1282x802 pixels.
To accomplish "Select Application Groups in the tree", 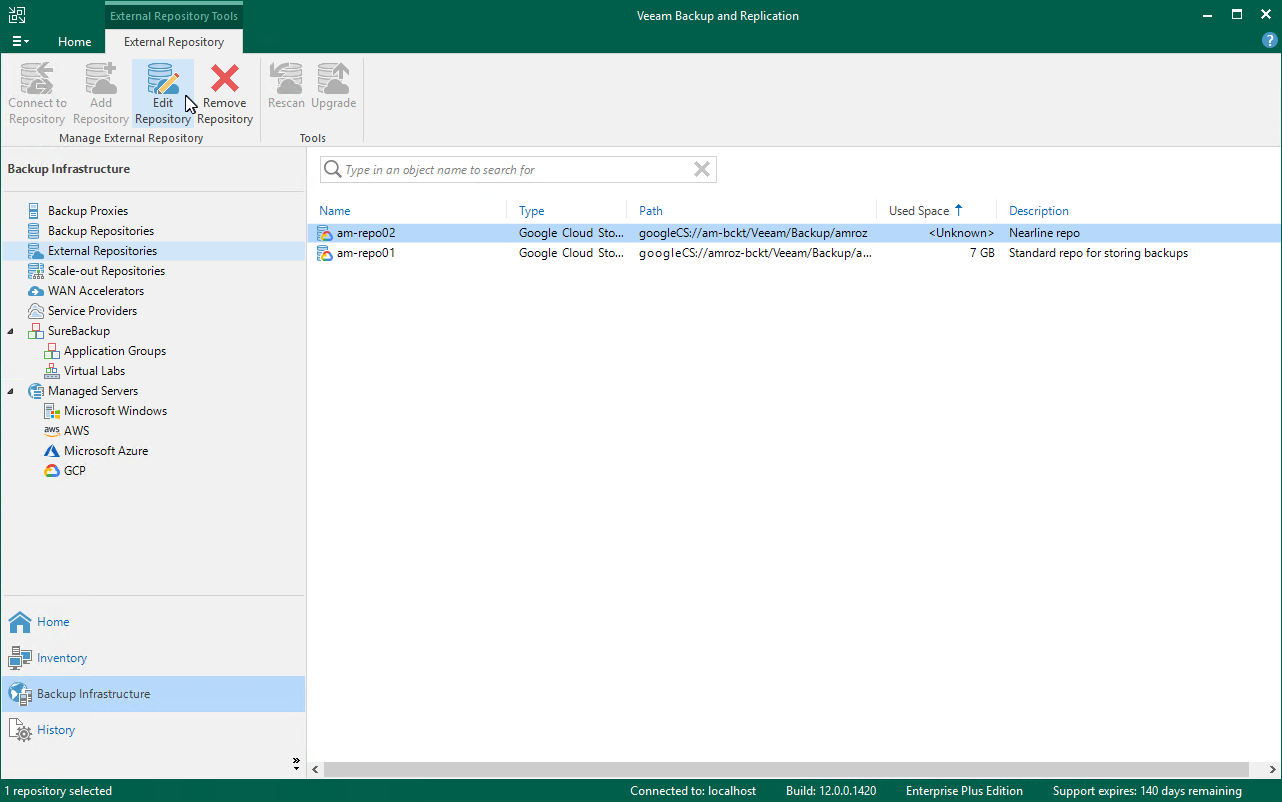I will (x=115, y=351).
